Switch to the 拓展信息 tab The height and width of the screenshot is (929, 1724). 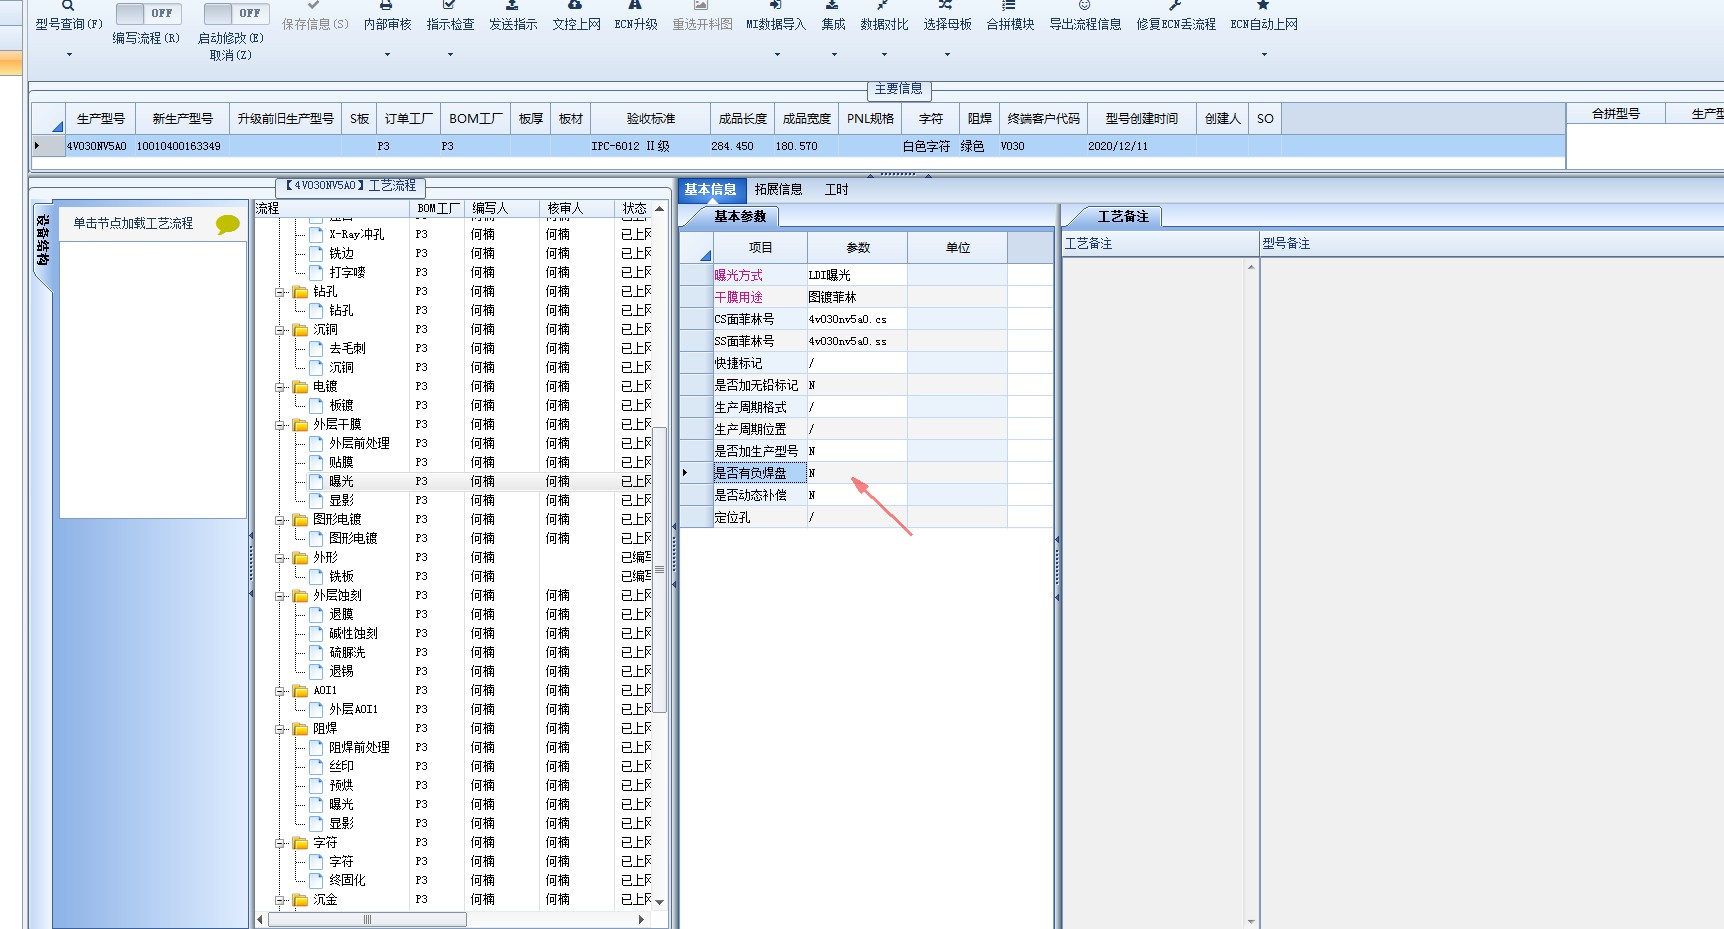point(778,190)
